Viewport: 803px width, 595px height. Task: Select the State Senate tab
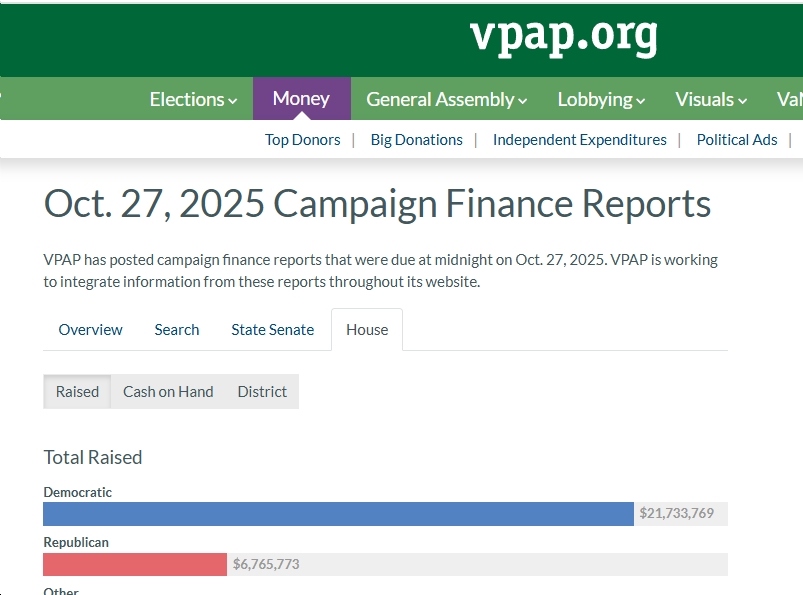[x=272, y=330]
